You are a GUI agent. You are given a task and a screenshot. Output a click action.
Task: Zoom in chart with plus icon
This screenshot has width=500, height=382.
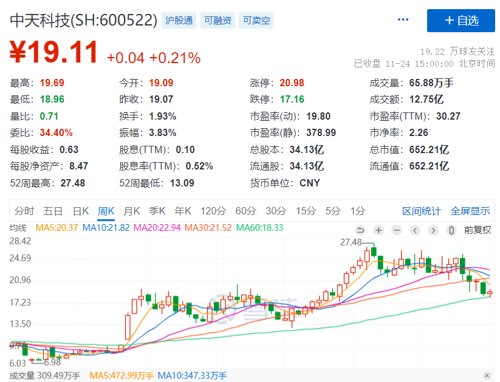[x=379, y=230]
